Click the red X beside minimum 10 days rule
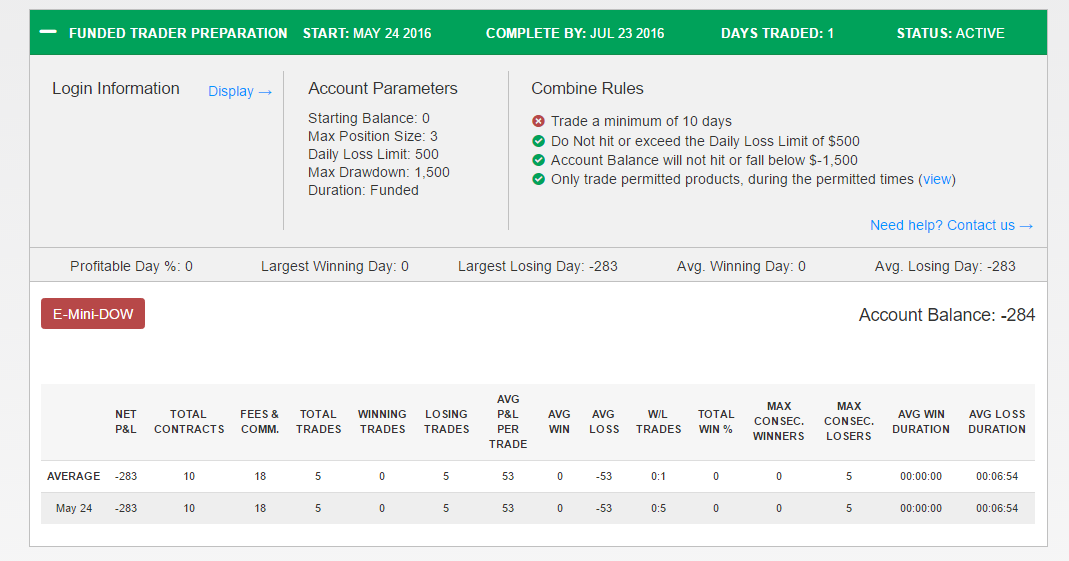The width and height of the screenshot is (1069, 561). pyautogui.click(x=539, y=121)
